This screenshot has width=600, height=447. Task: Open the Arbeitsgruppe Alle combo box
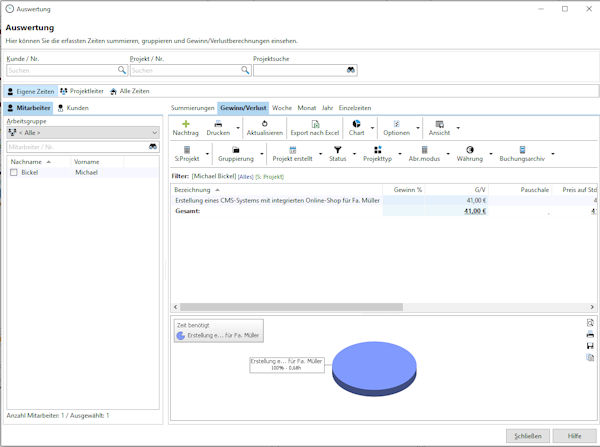tap(83, 132)
